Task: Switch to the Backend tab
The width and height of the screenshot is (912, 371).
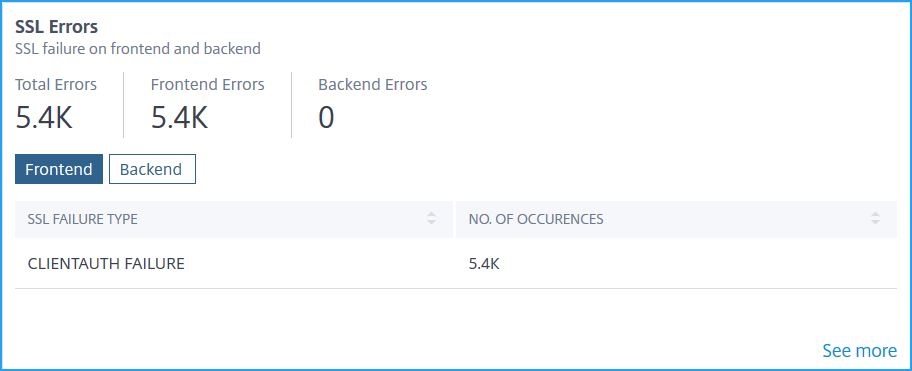Action: [x=152, y=169]
